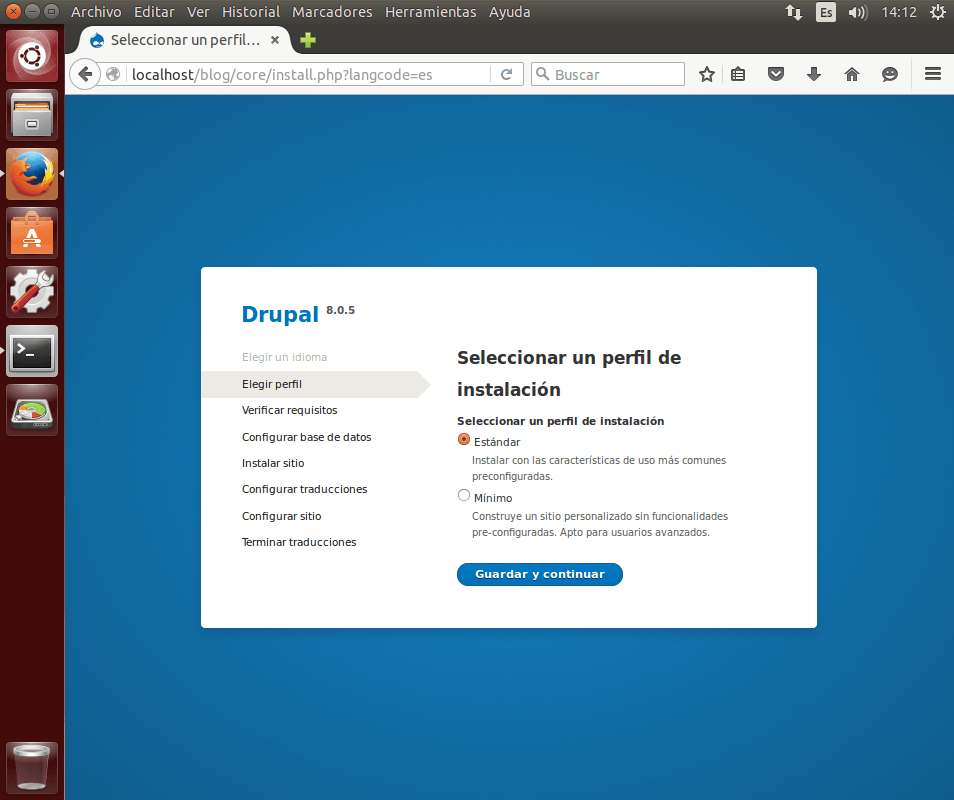Open the downloads arrow icon
Screen dimensions: 954x800
[813, 74]
